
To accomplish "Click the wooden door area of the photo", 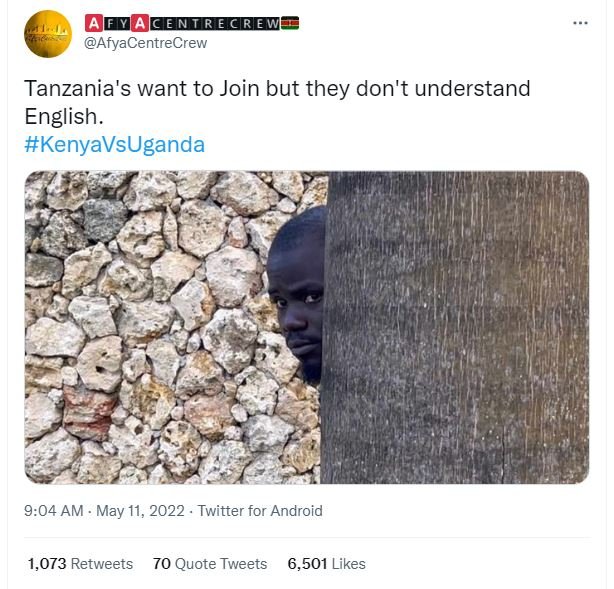I will (456, 327).
